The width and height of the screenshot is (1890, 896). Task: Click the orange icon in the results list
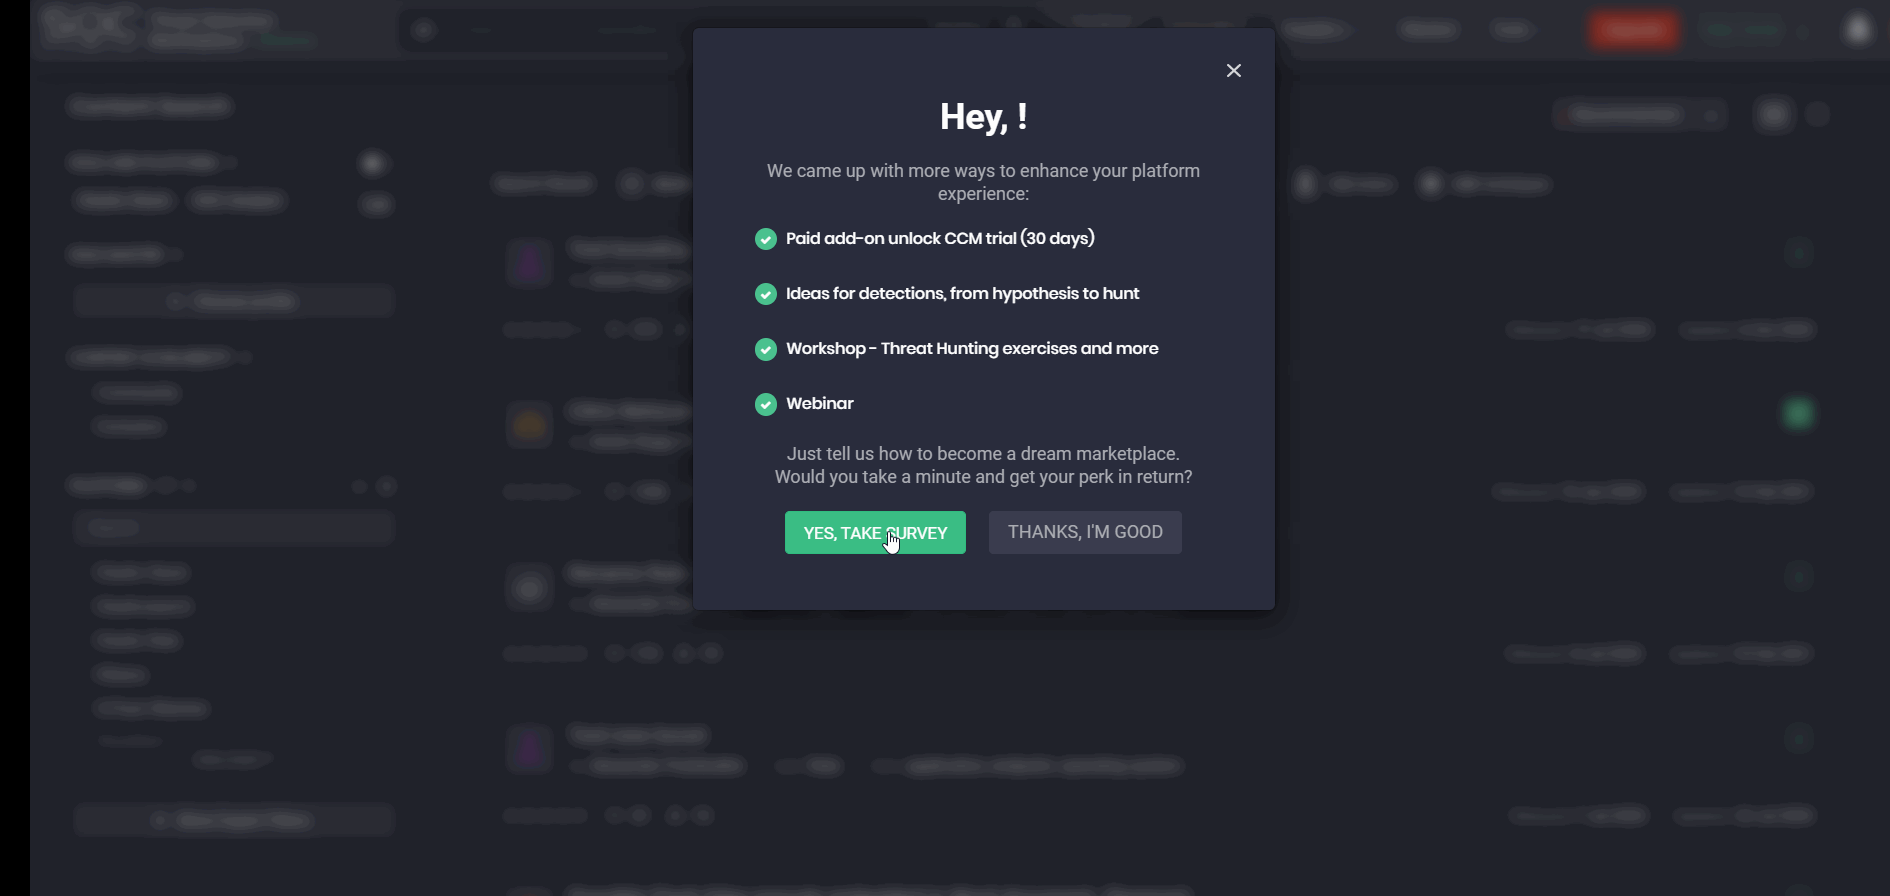point(529,425)
